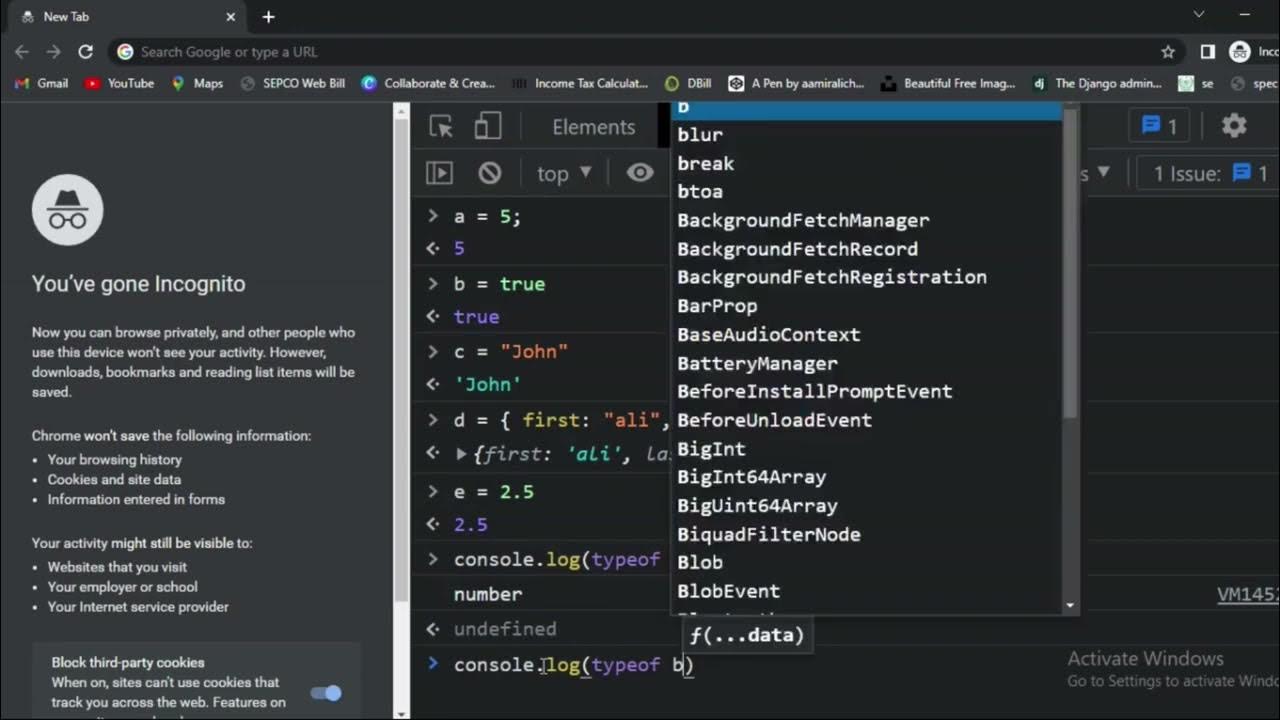Expand the logged object disclosure triangle
Image resolution: width=1280 pixels, height=720 pixels.
pos(461,454)
